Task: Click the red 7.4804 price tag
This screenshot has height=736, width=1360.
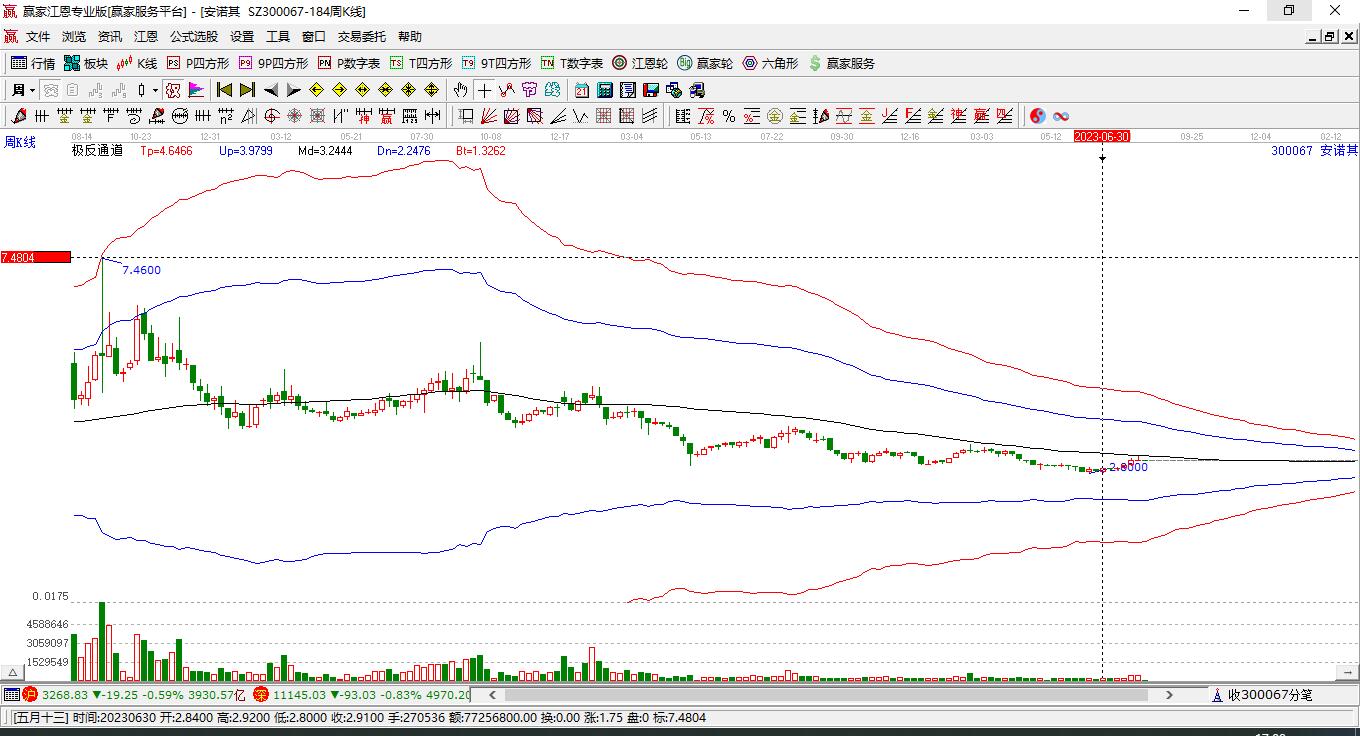Action: pos(36,257)
